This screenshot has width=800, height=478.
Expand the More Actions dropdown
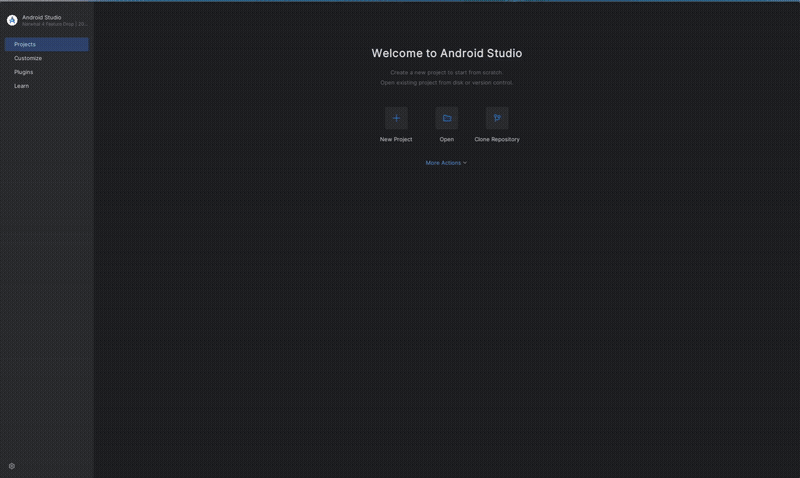[x=446, y=163]
